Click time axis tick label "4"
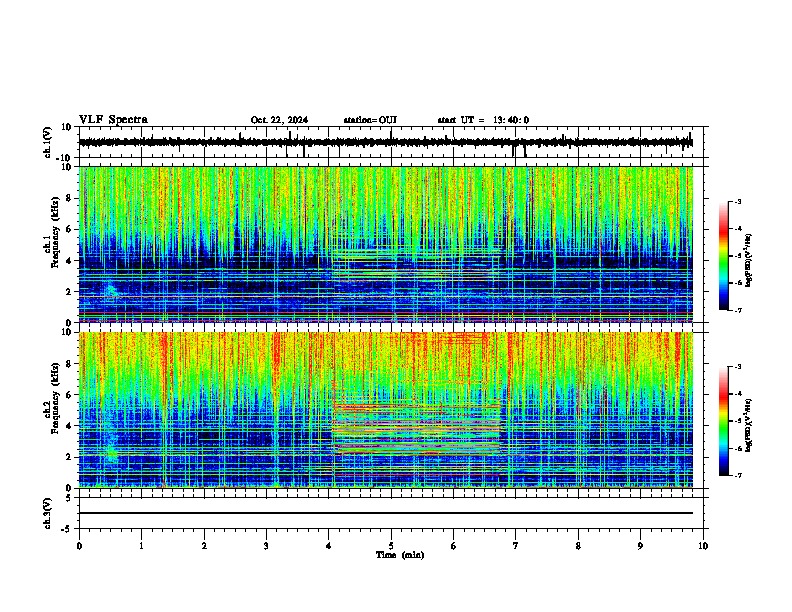 pyautogui.click(x=329, y=546)
